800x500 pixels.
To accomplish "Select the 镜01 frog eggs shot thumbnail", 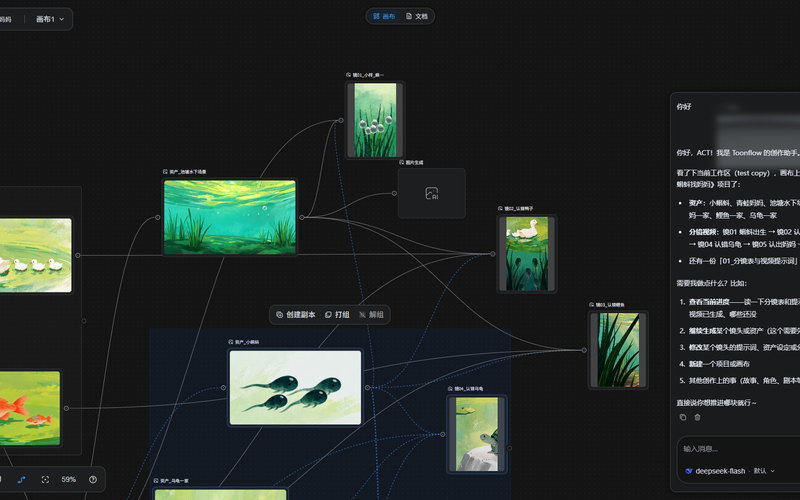I will [375, 120].
